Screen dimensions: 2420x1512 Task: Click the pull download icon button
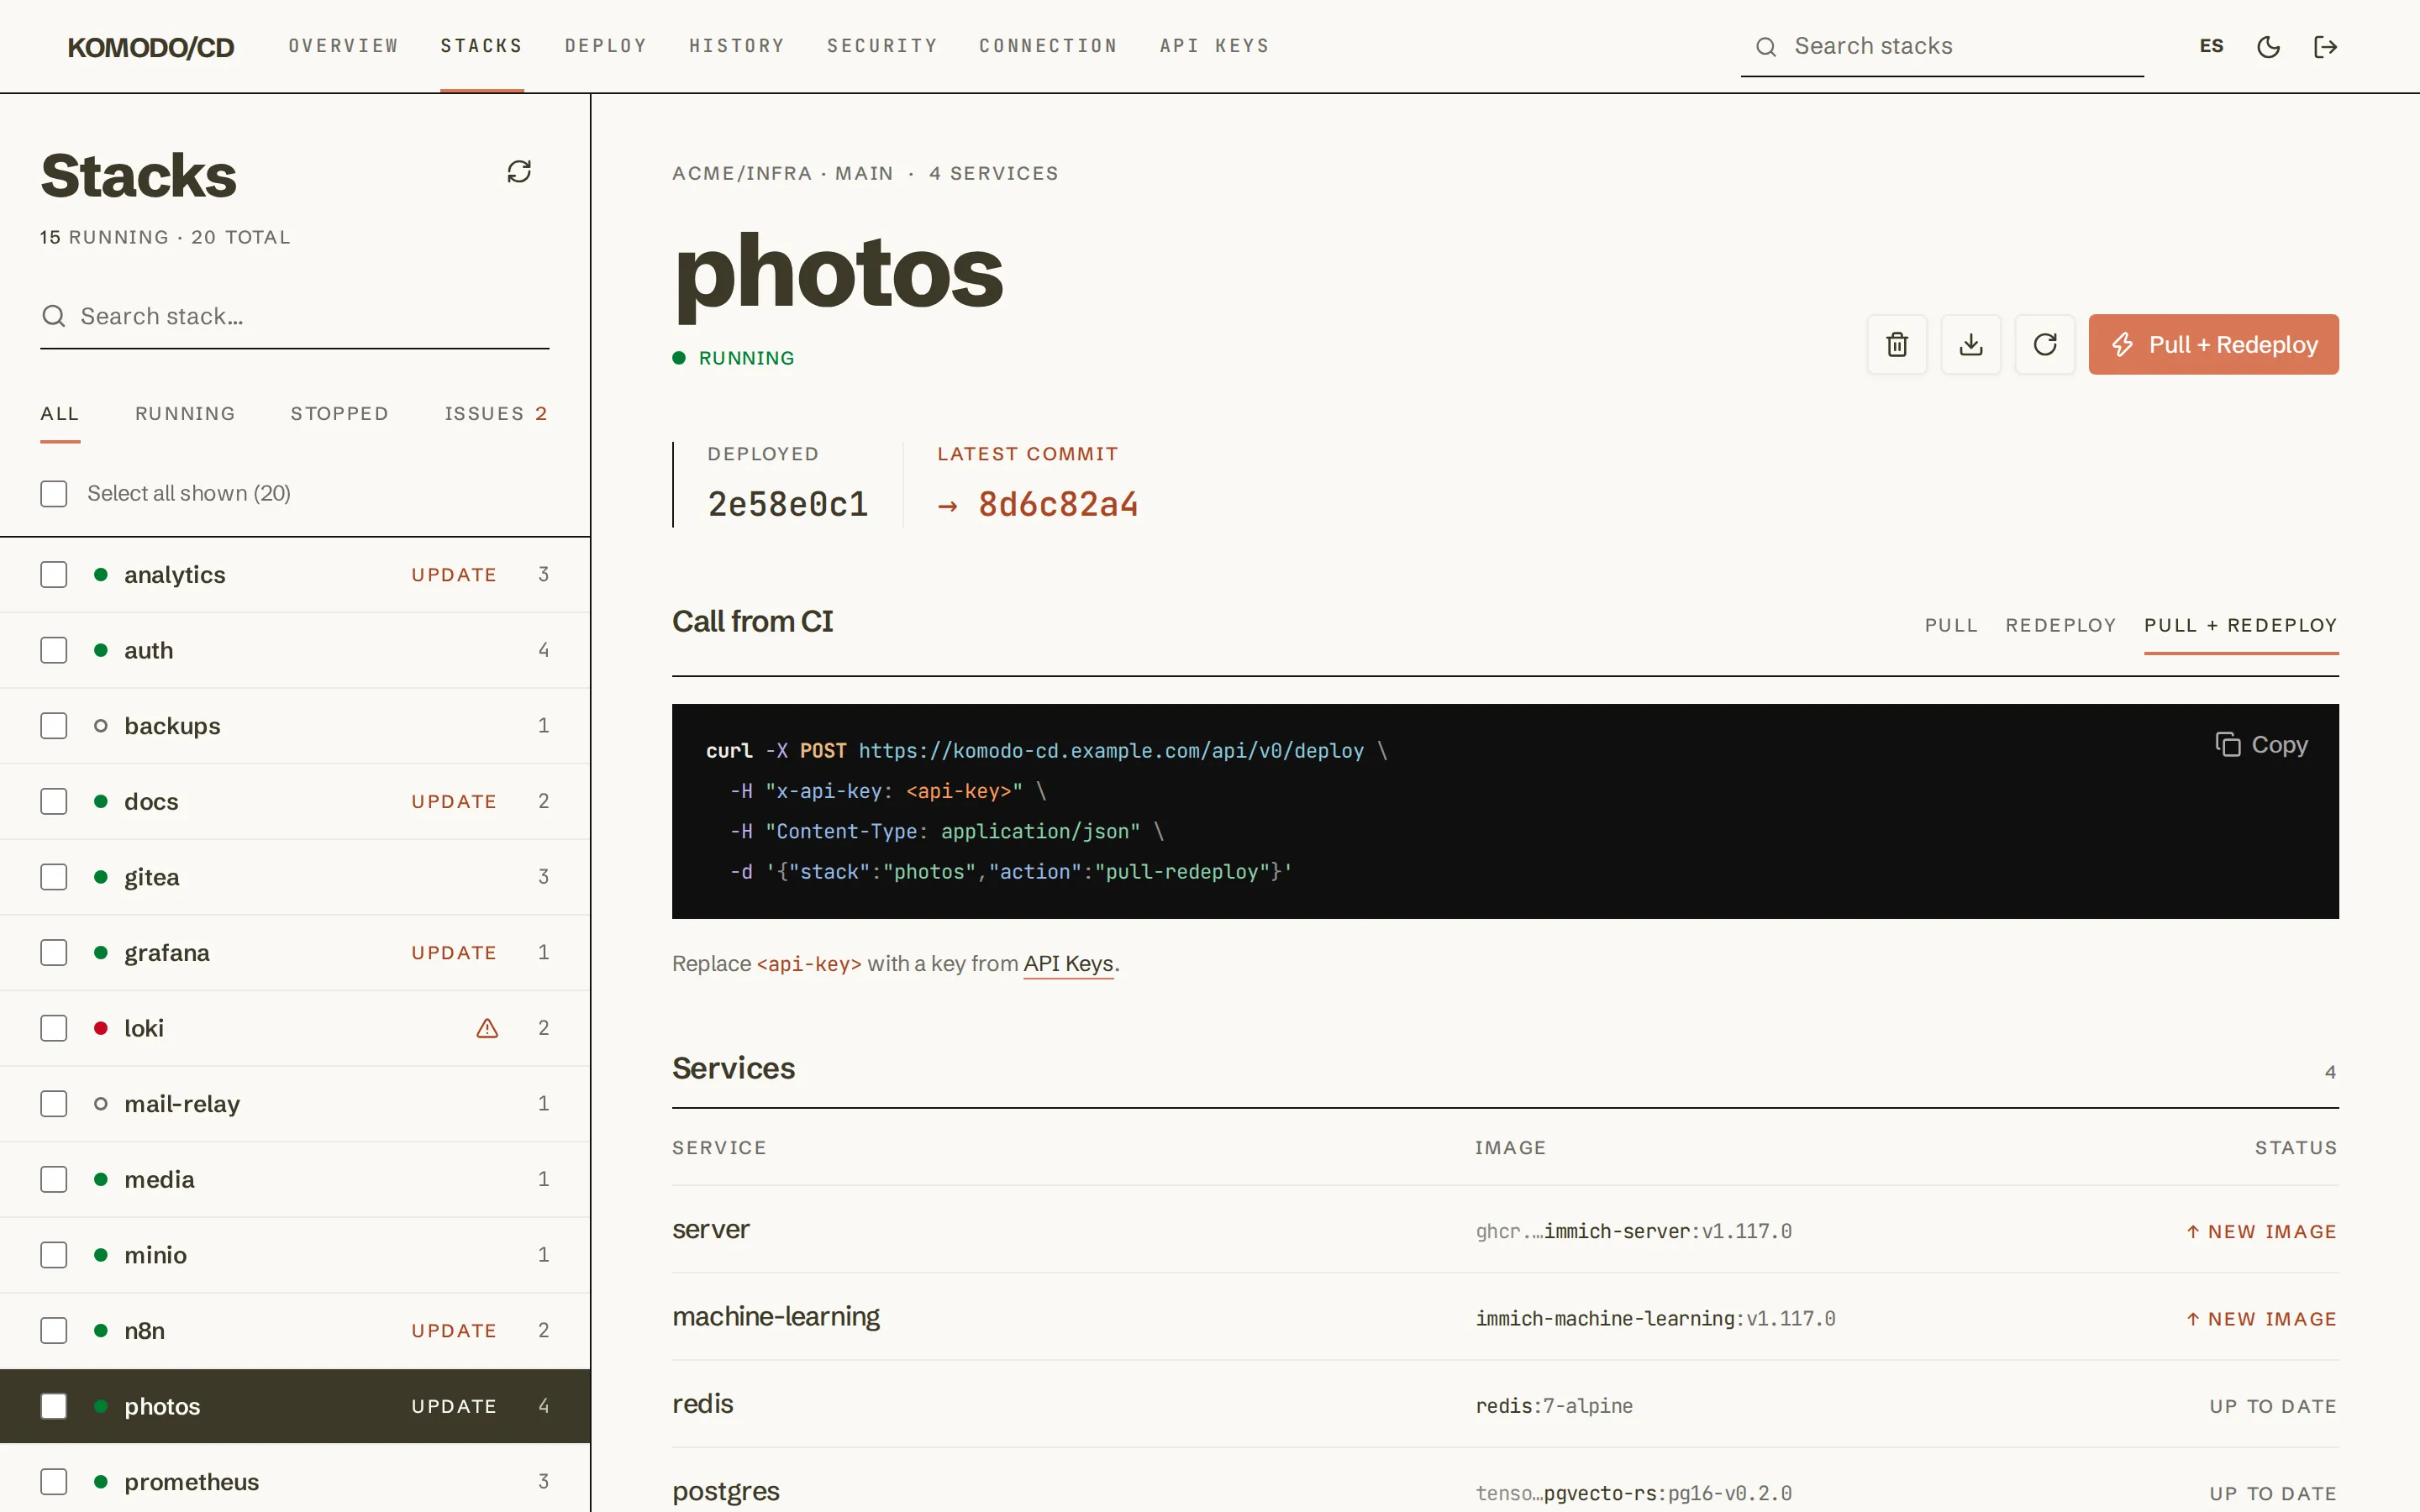coord(1971,345)
